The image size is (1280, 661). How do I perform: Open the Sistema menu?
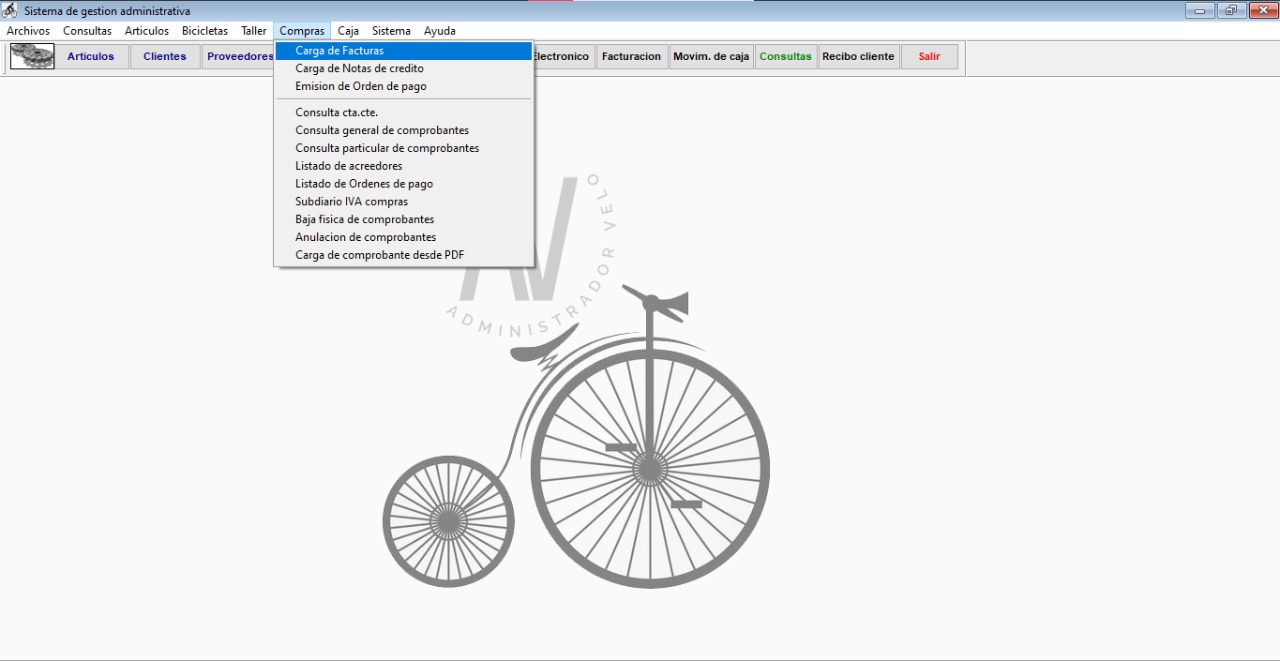(391, 31)
